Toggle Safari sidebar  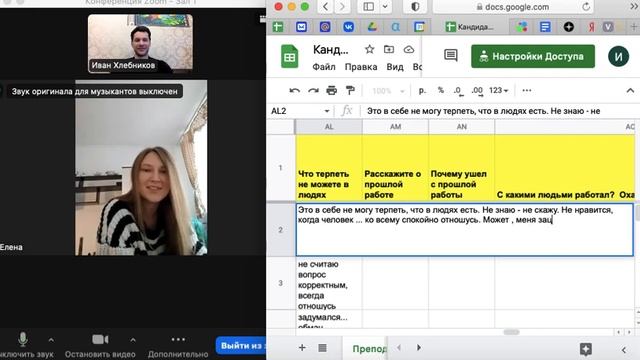click(x=369, y=7)
